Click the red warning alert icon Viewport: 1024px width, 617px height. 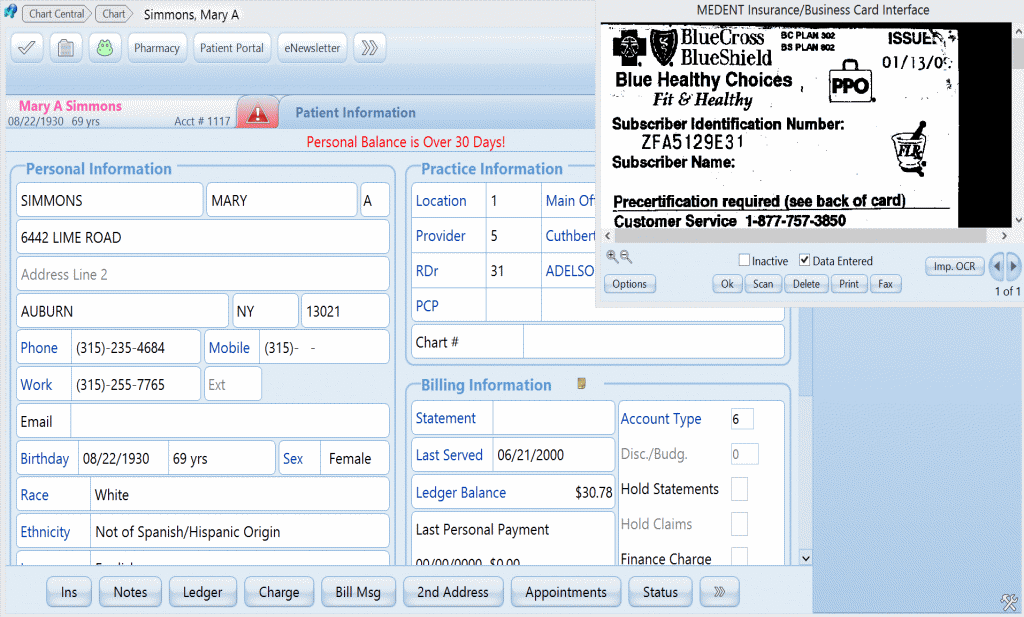click(x=257, y=114)
